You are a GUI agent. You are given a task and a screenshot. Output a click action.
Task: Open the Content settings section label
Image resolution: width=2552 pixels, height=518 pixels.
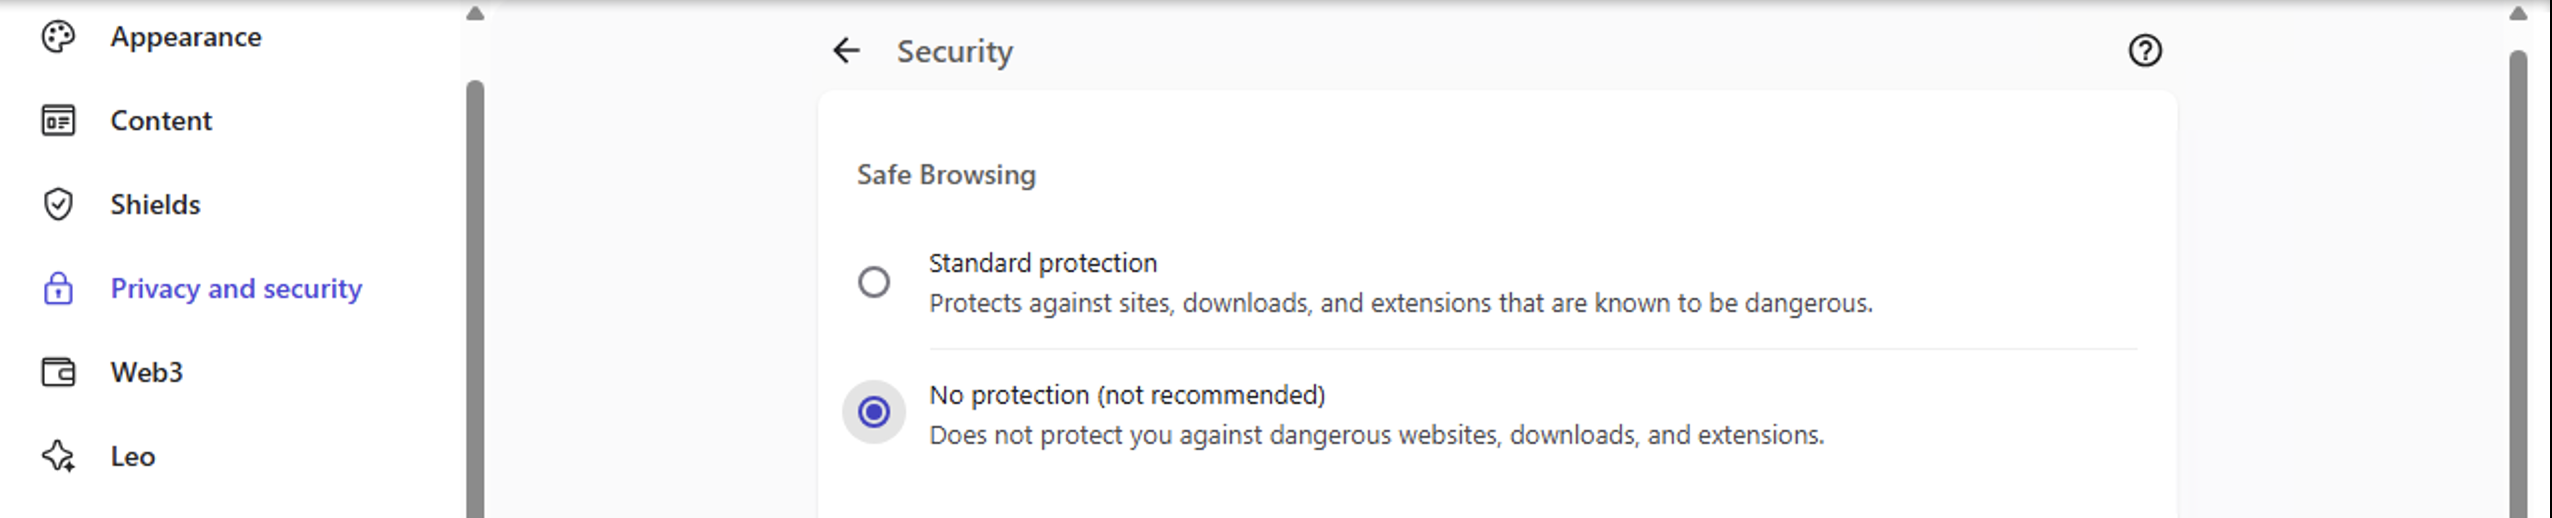click(161, 121)
